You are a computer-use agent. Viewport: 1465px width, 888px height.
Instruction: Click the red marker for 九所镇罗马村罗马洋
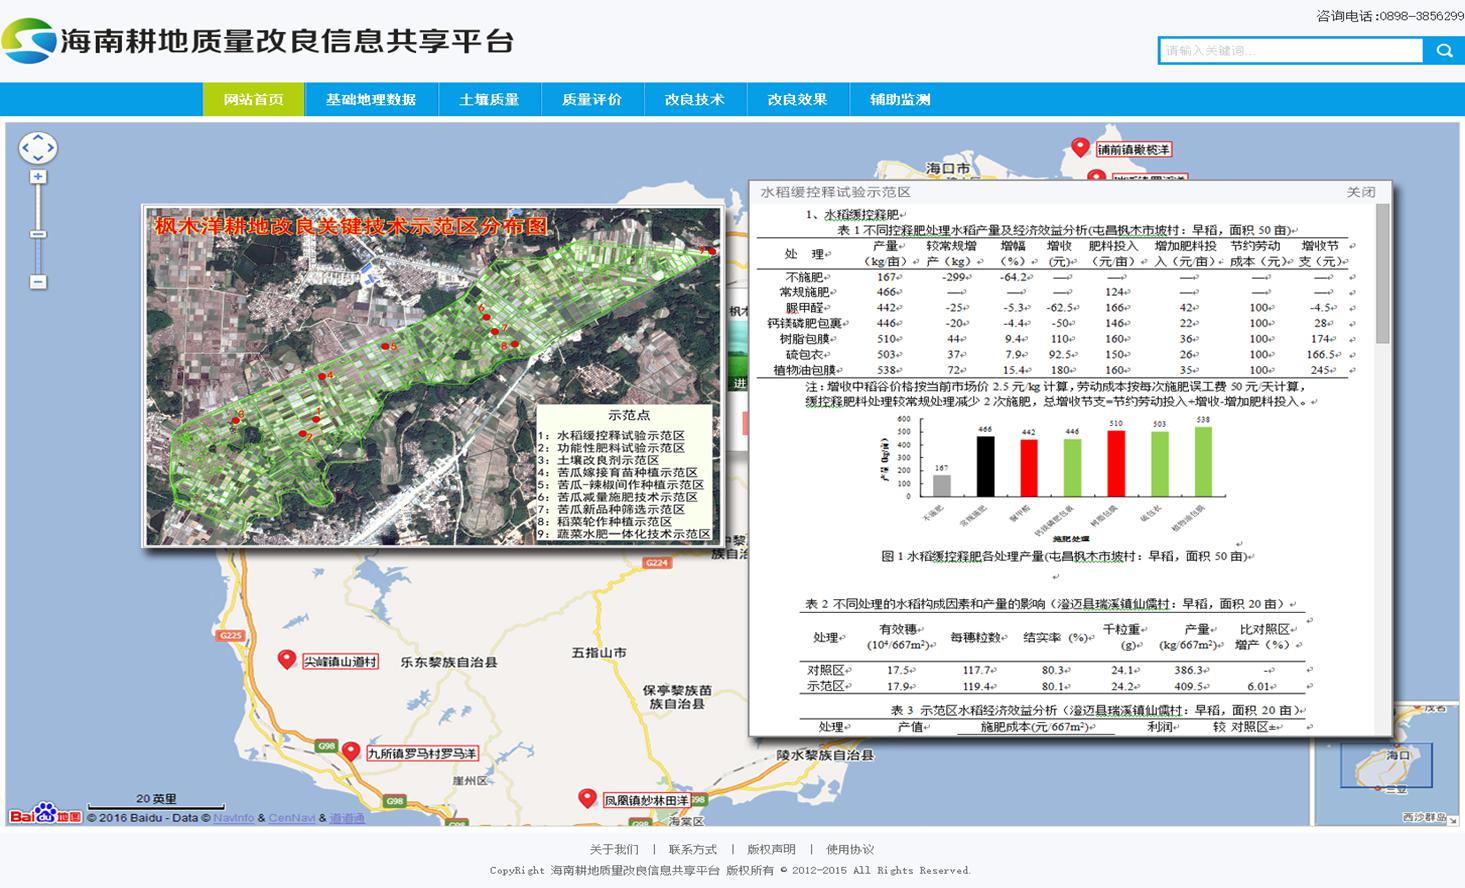[x=351, y=752]
